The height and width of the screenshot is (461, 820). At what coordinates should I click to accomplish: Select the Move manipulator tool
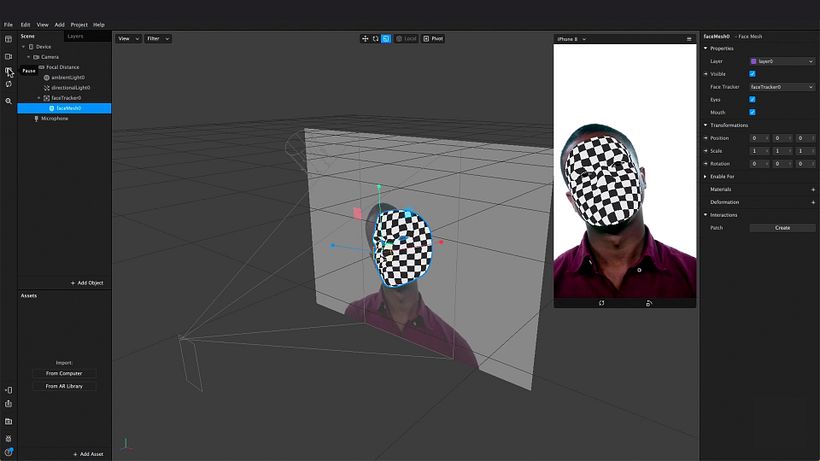click(365, 39)
